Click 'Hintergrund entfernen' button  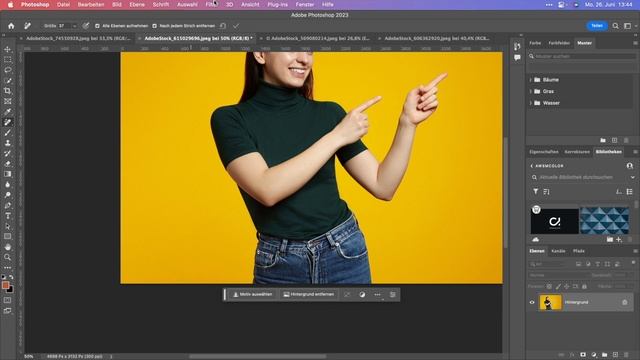[309, 294]
